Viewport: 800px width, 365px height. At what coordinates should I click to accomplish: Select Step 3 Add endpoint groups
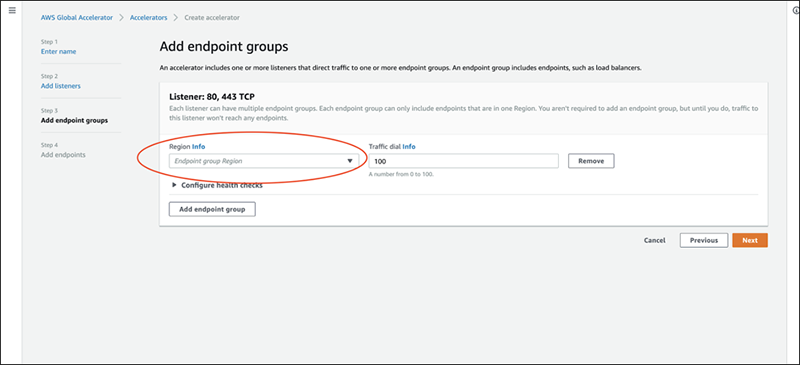74,120
